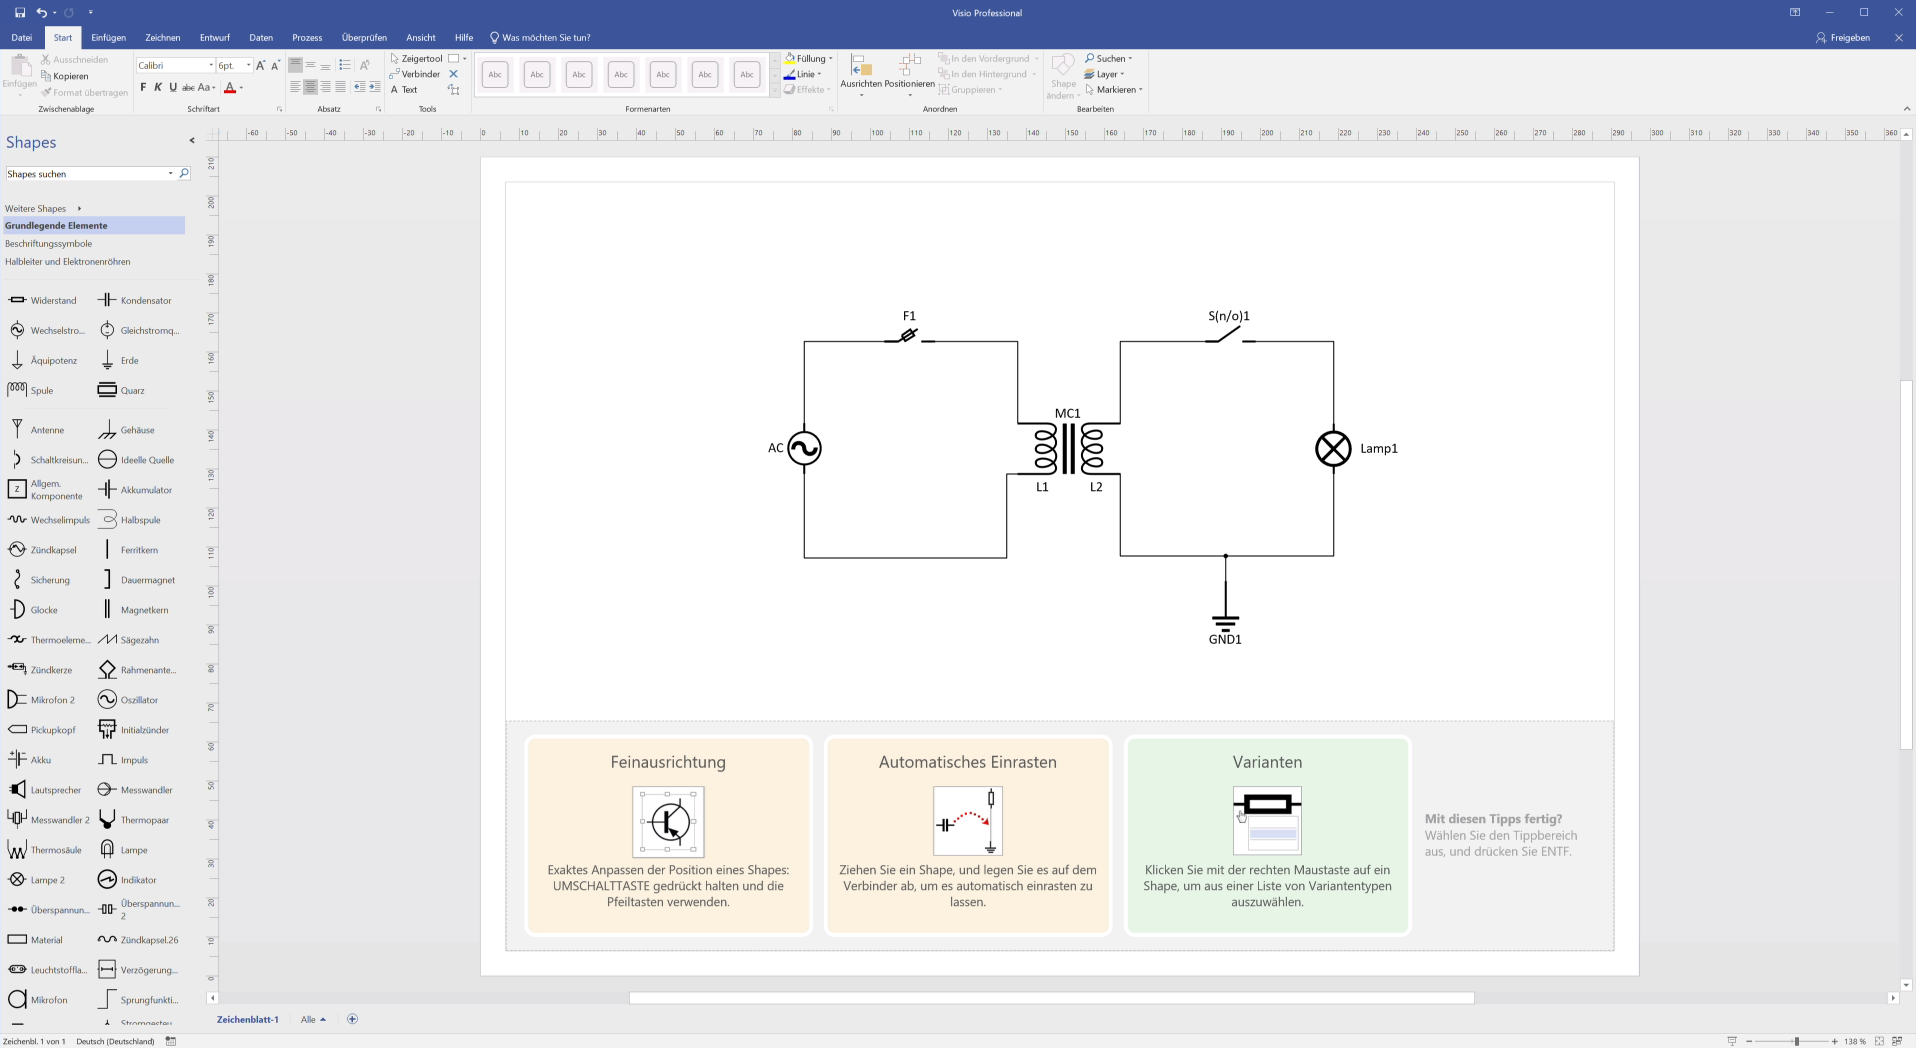Open the Prozess ribbon tab

(307, 37)
